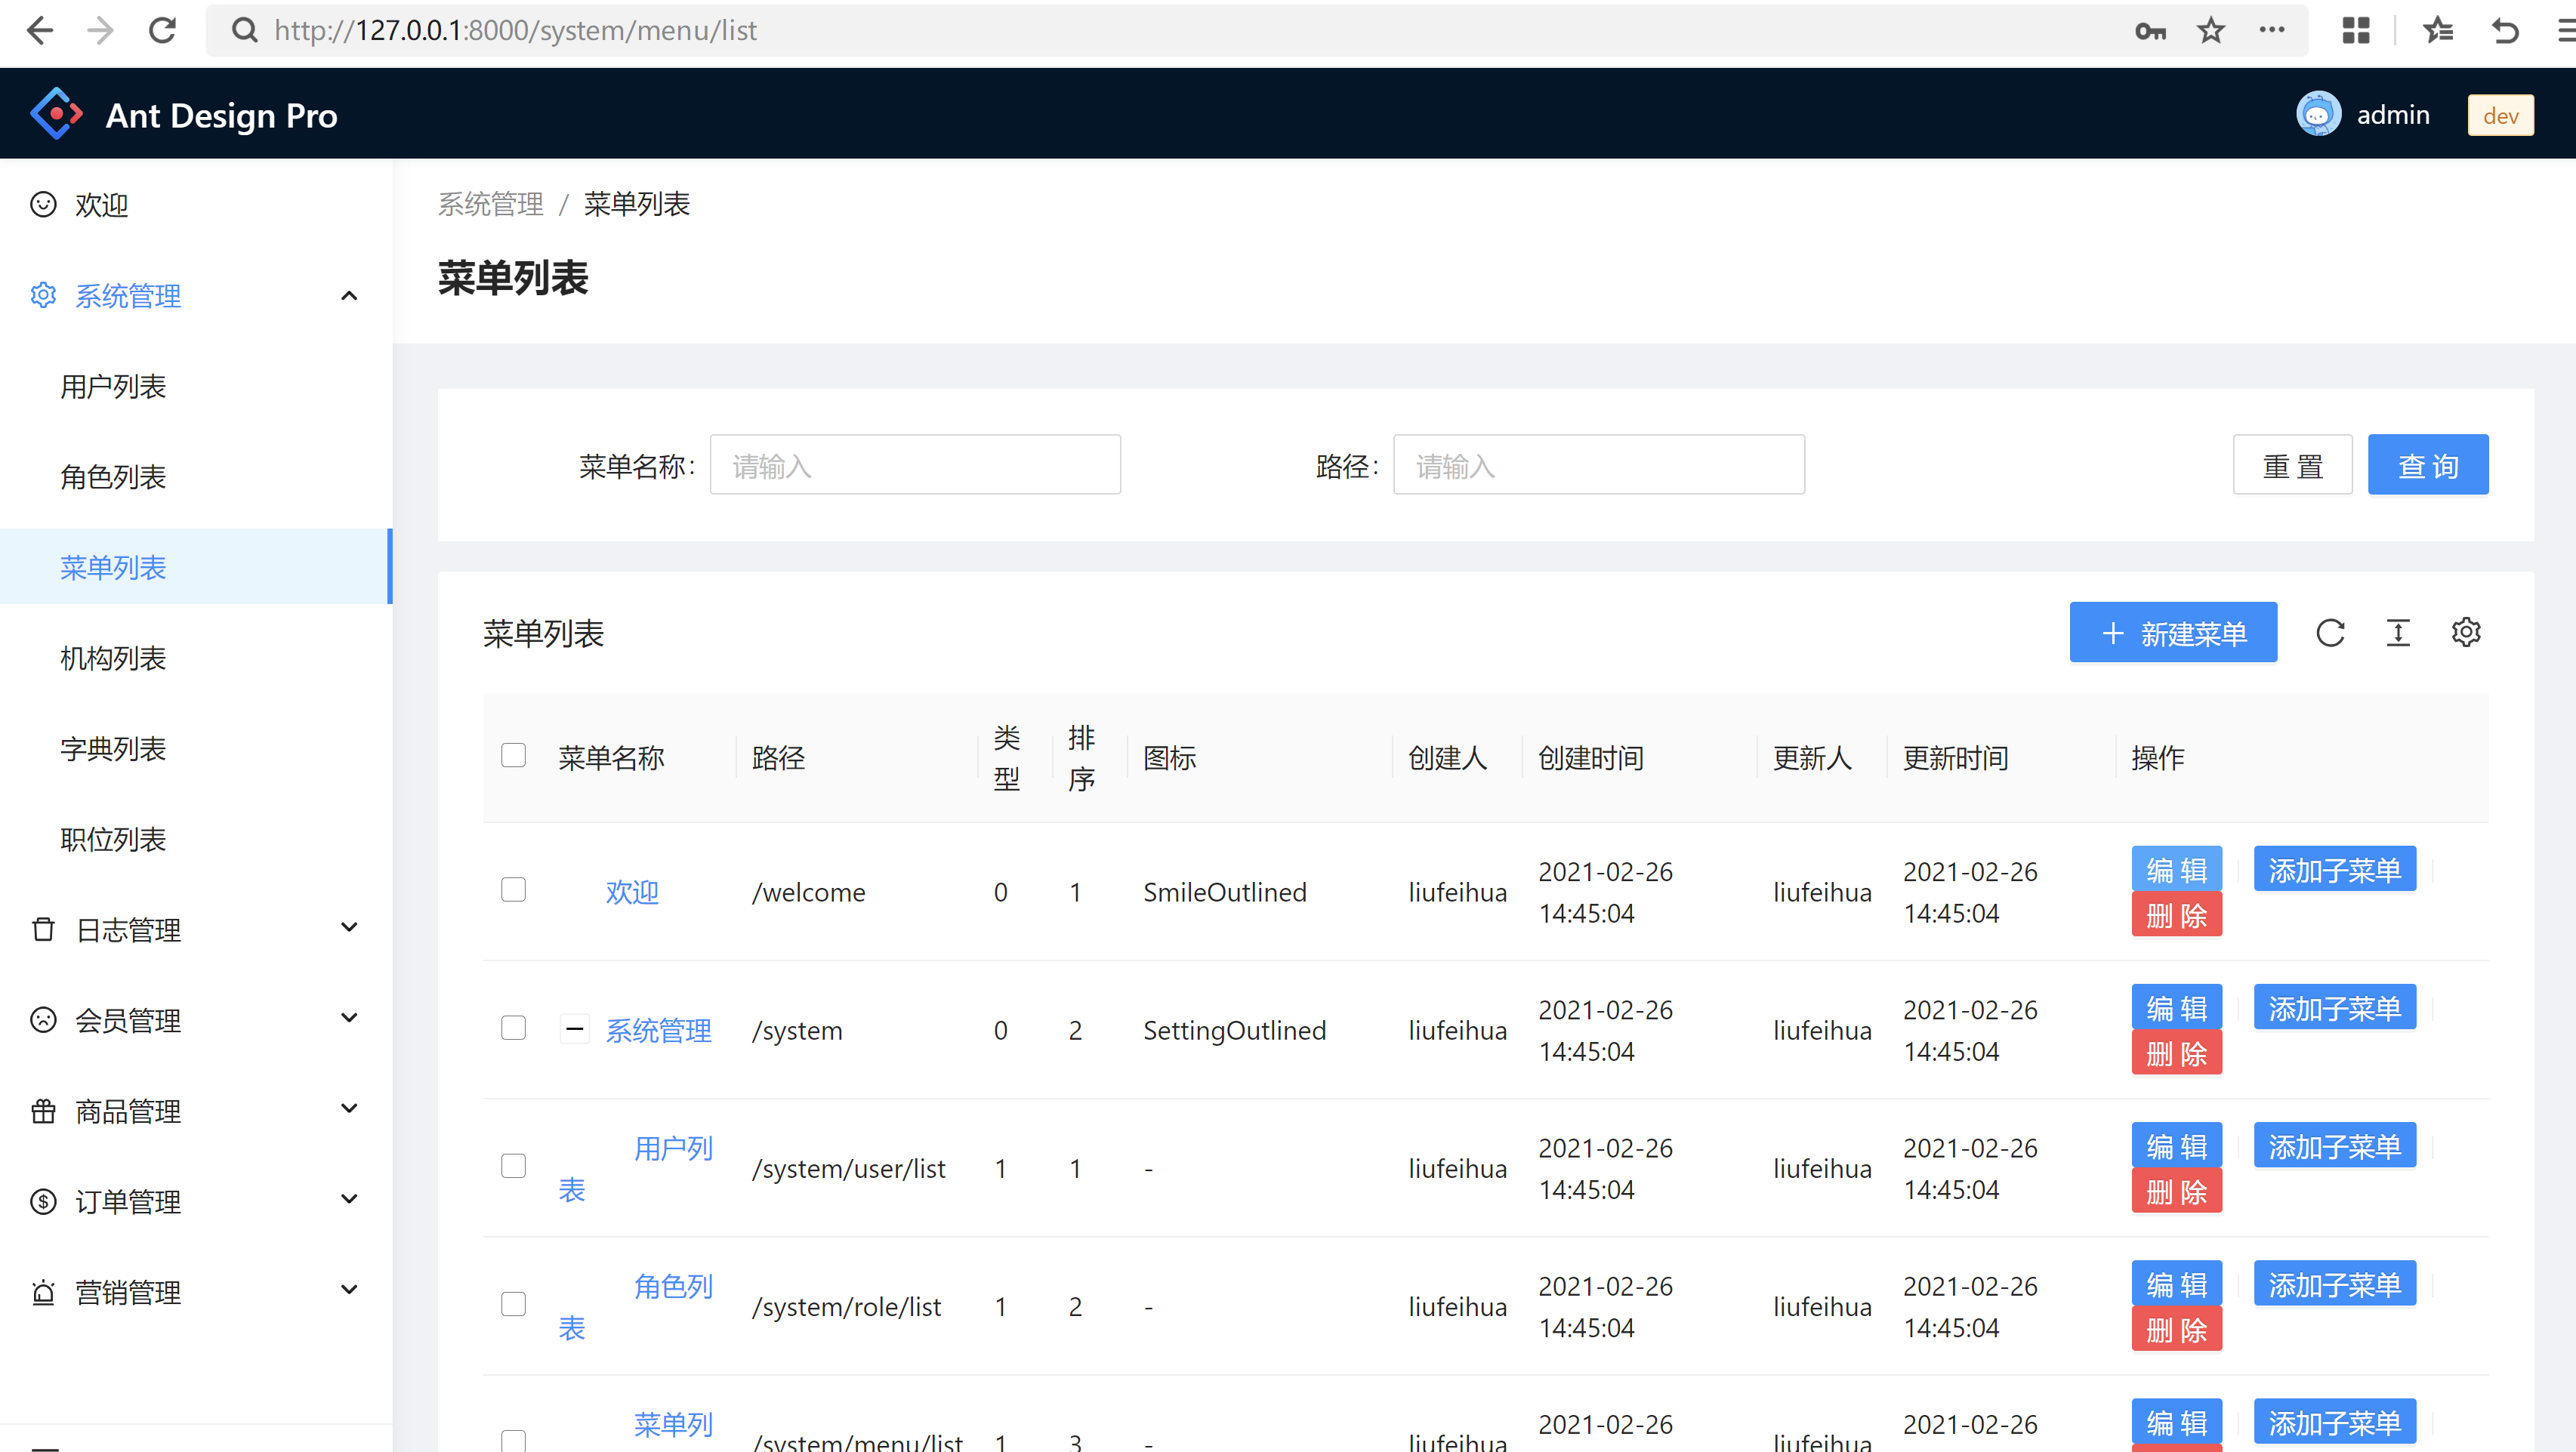This screenshot has height=1452, width=2576.
Task: Click the marketing management bell icon
Action: (43, 1292)
